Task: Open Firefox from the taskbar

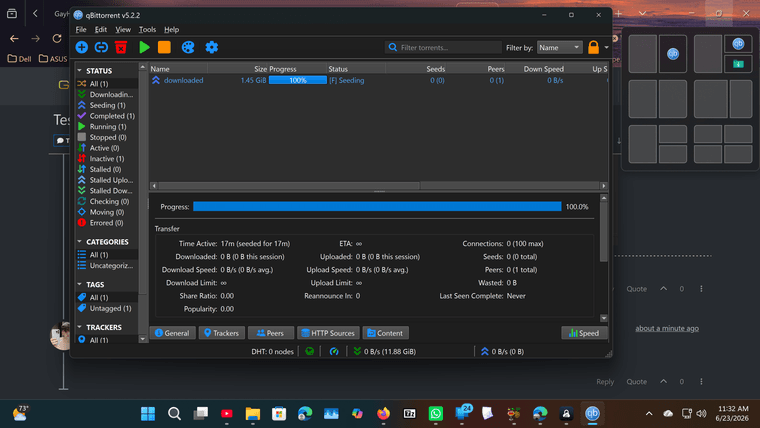Action: (x=383, y=413)
